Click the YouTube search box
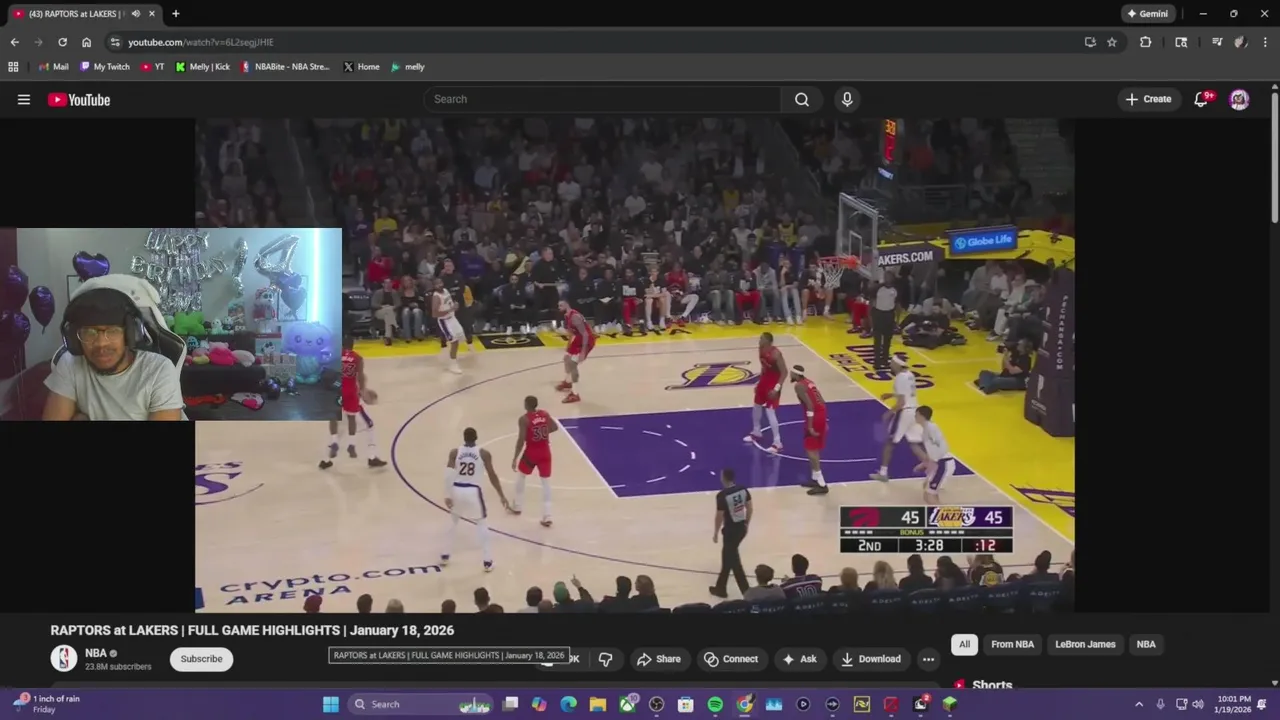Screen dimensions: 1280x720 [x=602, y=99]
